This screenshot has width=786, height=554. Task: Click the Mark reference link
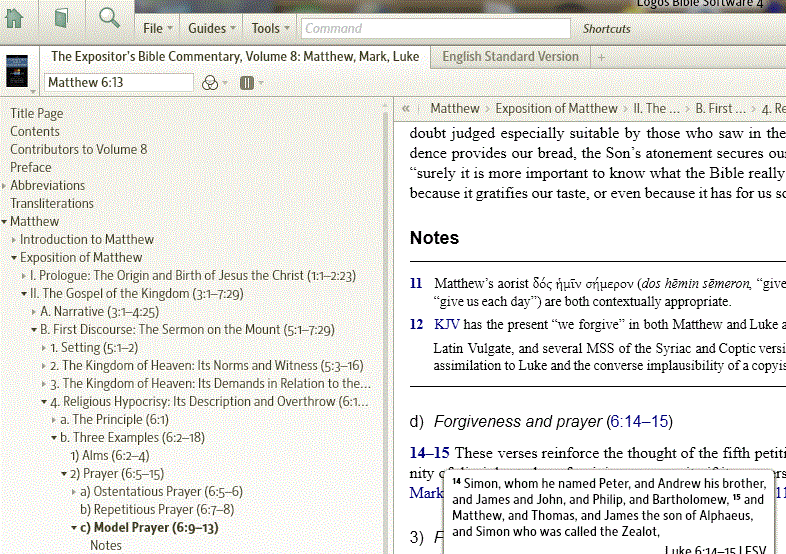426,493
